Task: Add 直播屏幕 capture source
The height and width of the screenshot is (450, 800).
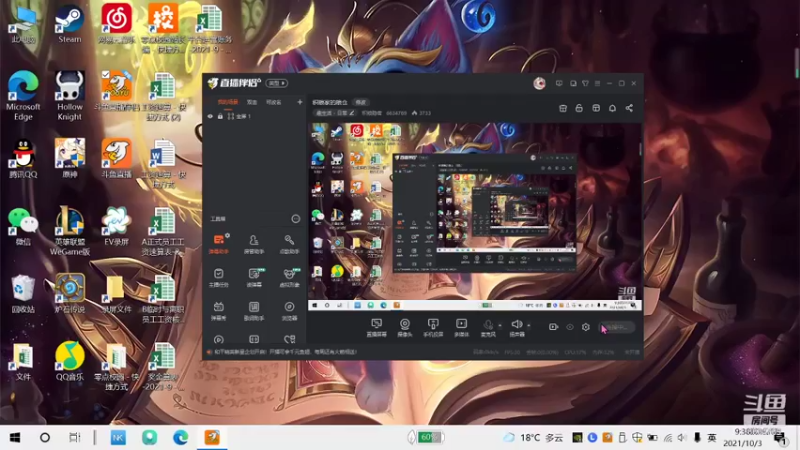Action: point(377,327)
